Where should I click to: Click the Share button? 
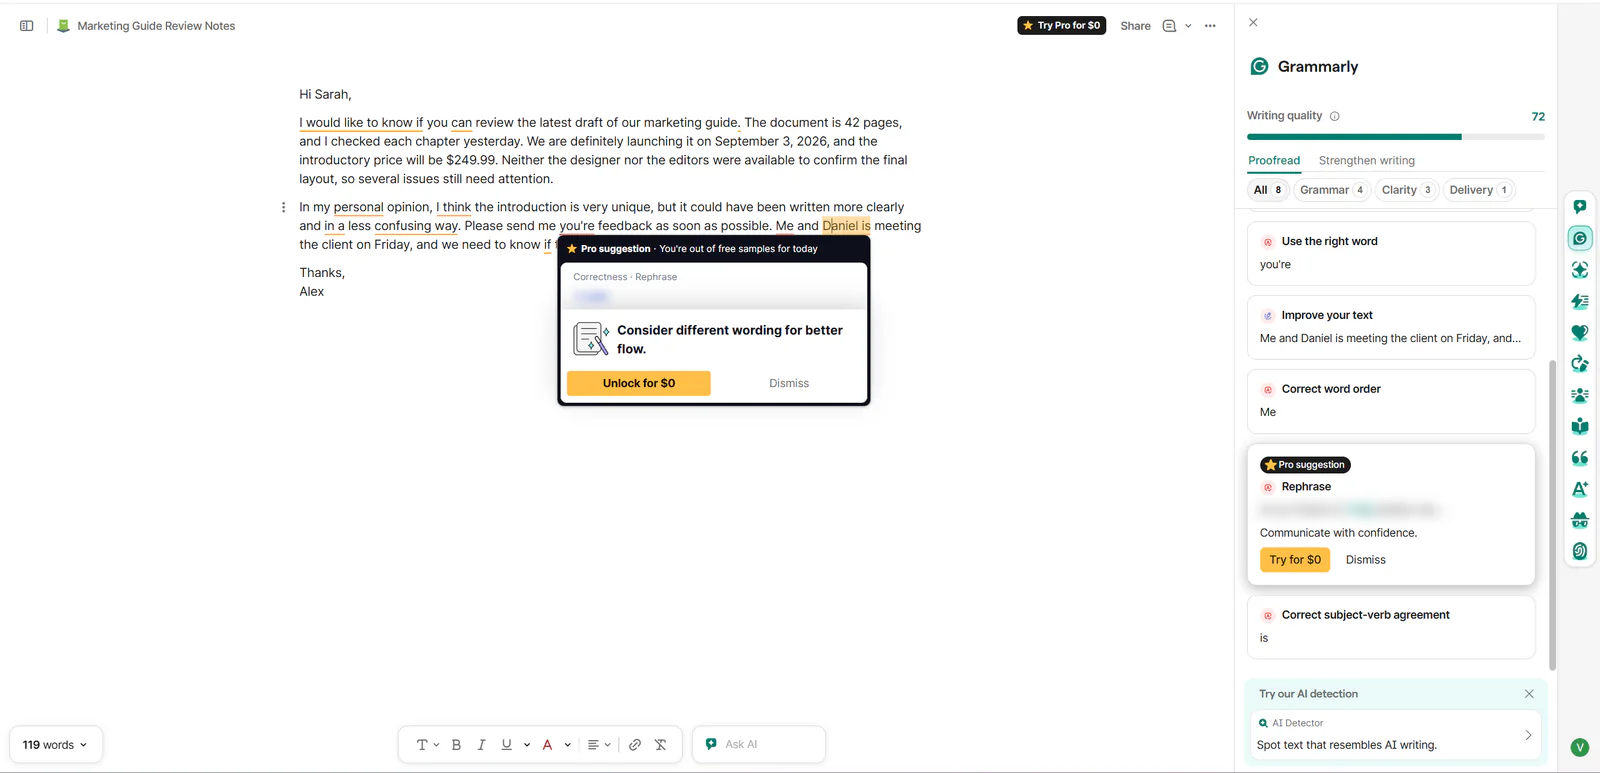pyautogui.click(x=1135, y=26)
